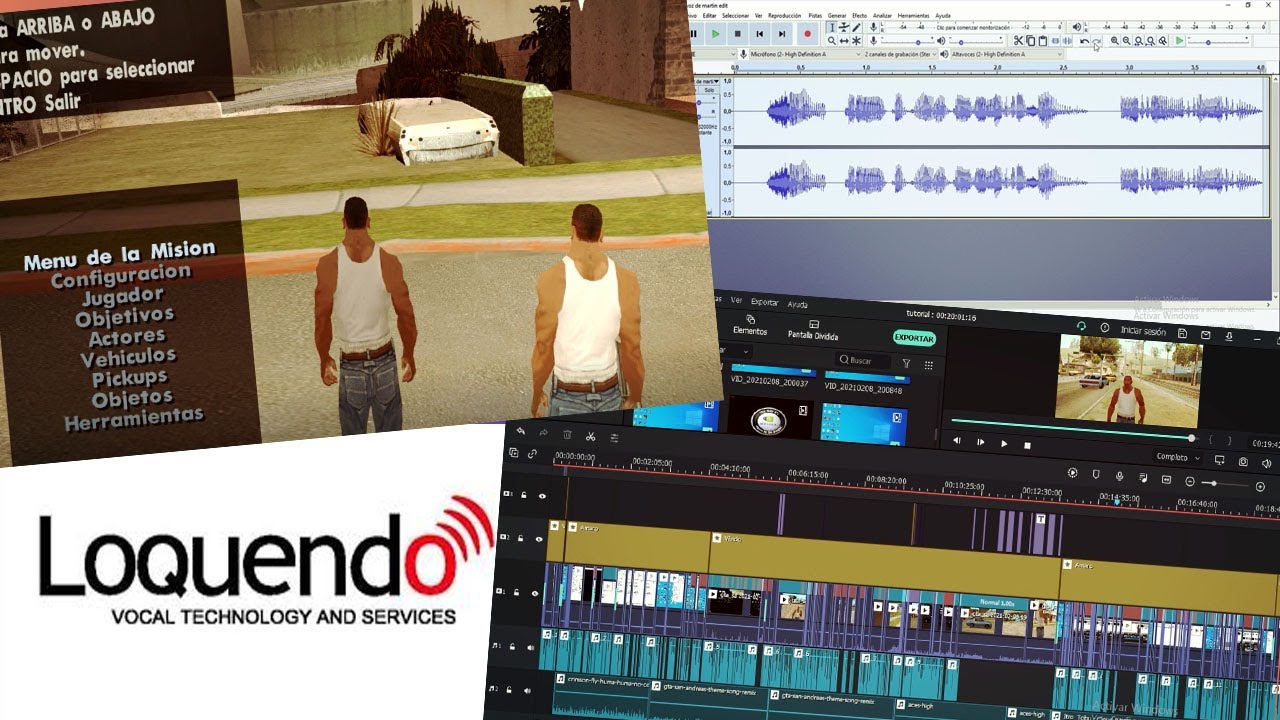Screen dimensions: 1280x720
Task: Toggle visibility eye of video track 2
Action: [539, 539]
